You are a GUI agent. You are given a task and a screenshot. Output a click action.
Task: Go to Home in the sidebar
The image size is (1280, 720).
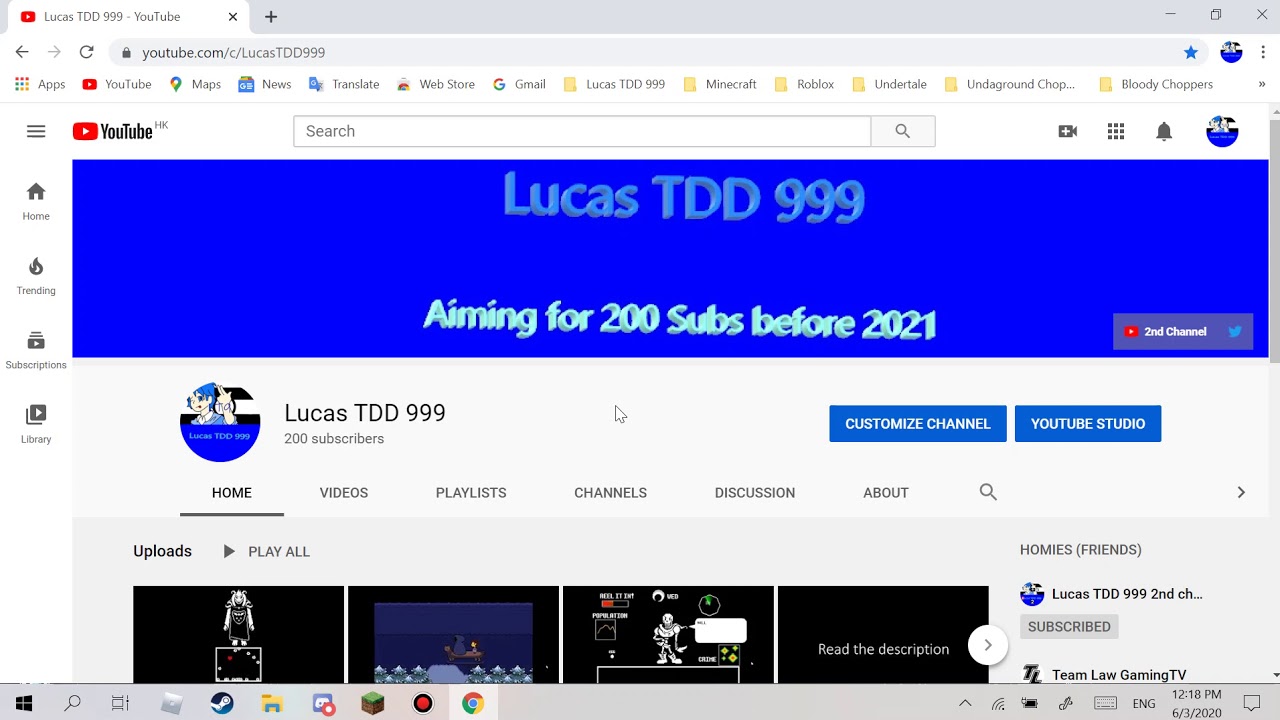point(36,201)
